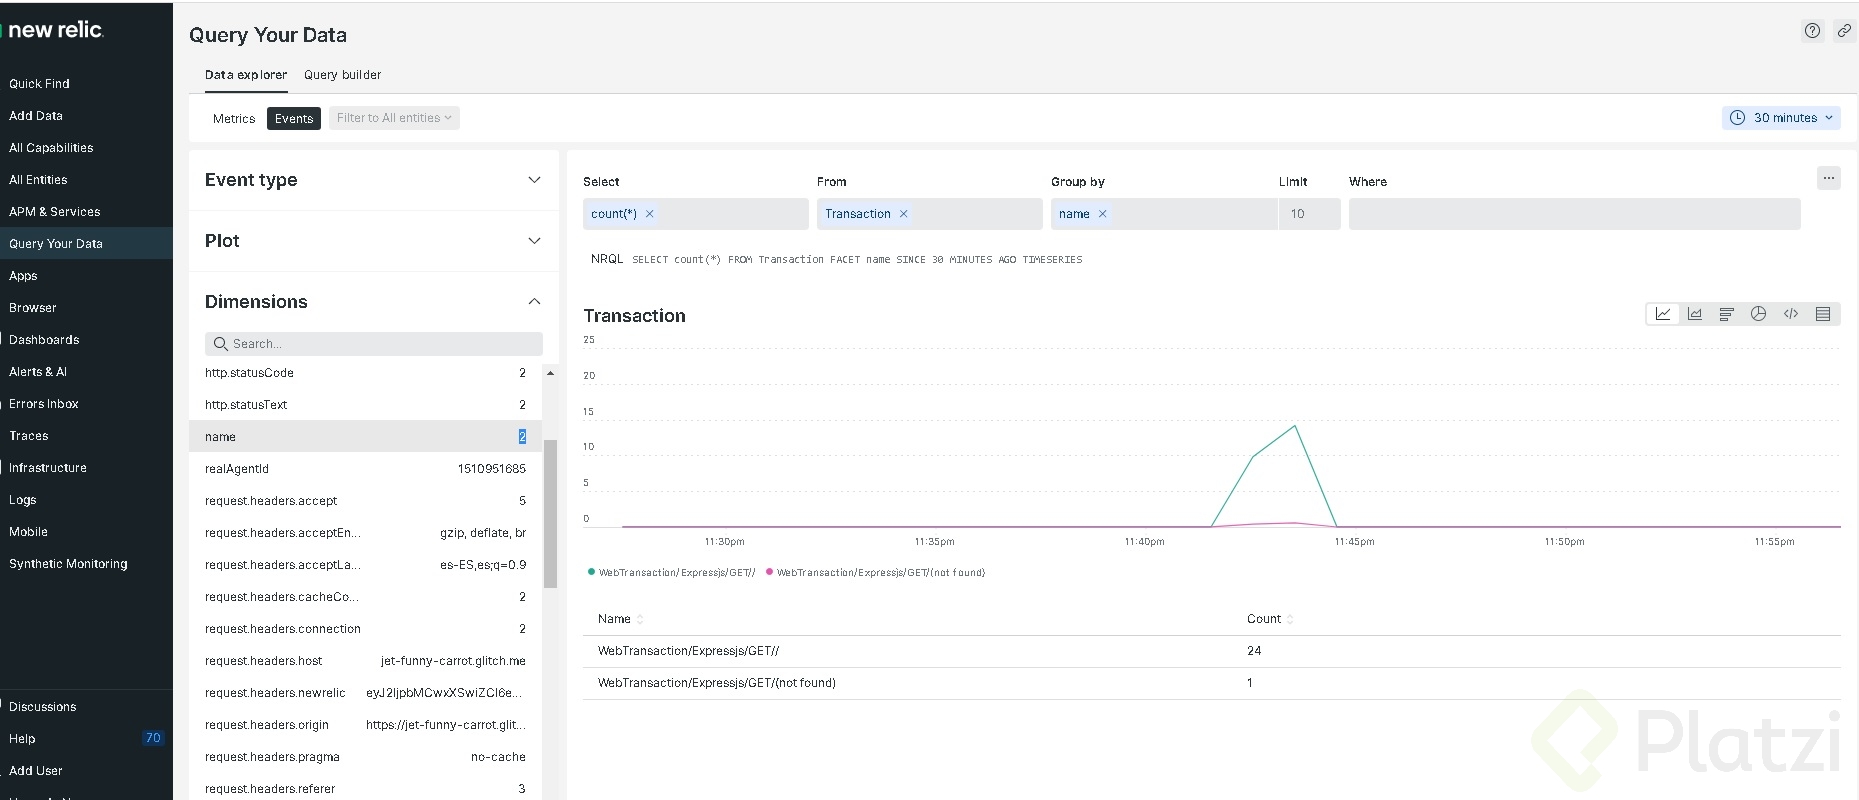Sort the table by Count column
The height and width of the screenshot is (800, 1859).
tap(1270, 619)
